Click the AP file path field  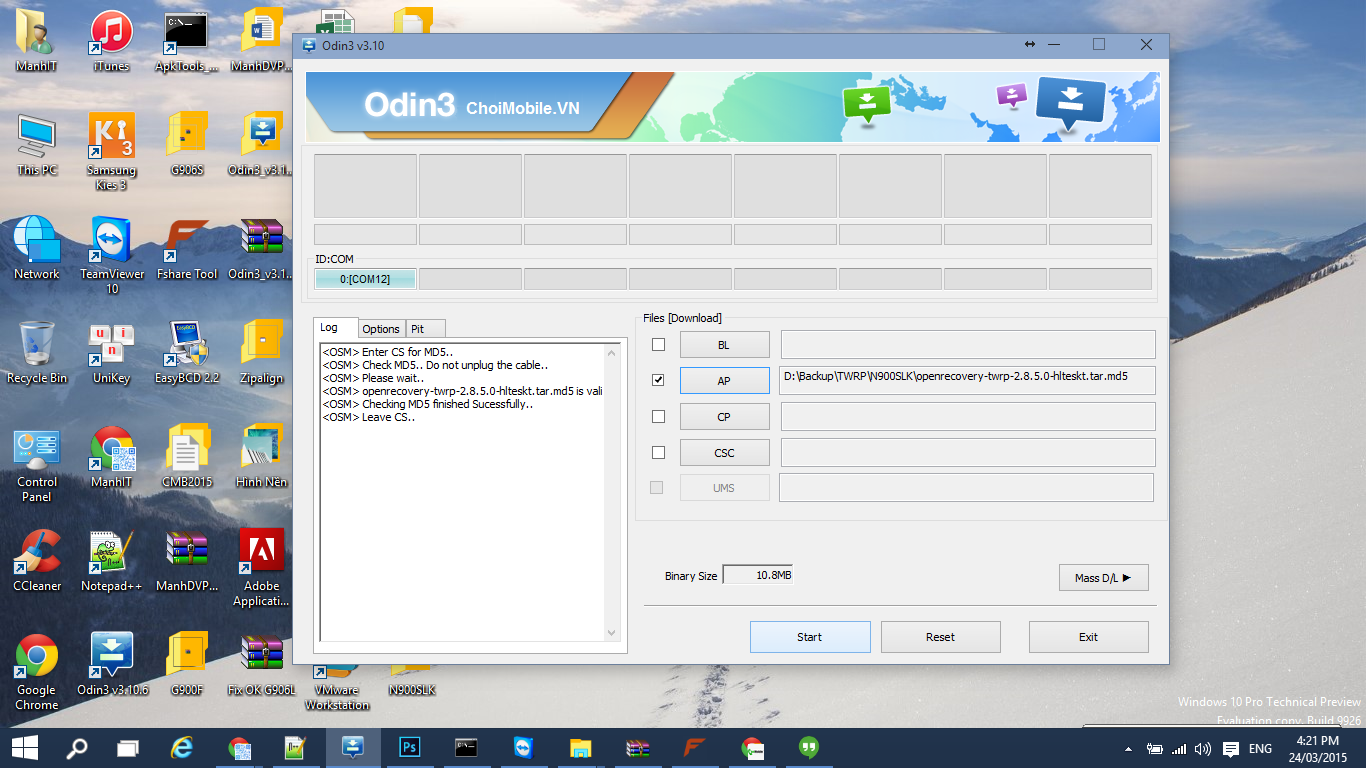967,381
